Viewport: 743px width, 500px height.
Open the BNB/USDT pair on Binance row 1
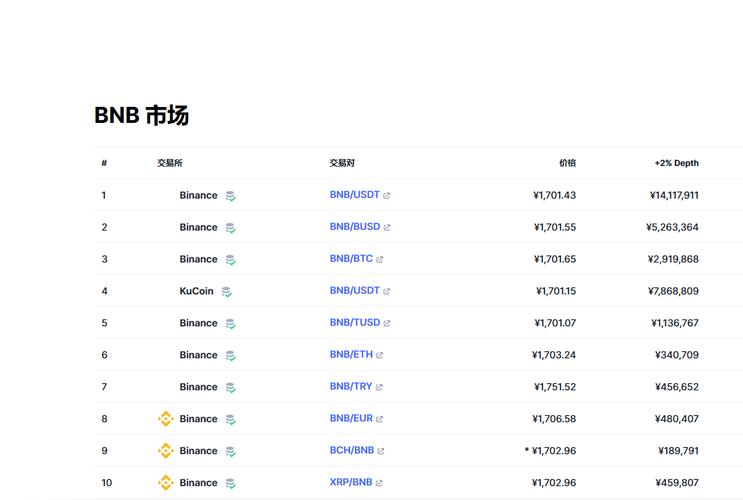point(354,195)
